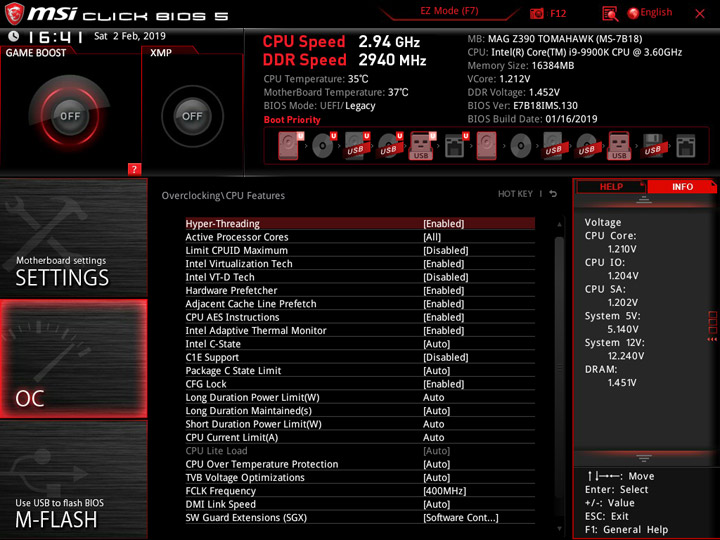Toggle Adjacent Cache Line Prefetch setting
The width and height of the screenshot is (720, 540).
360,304
